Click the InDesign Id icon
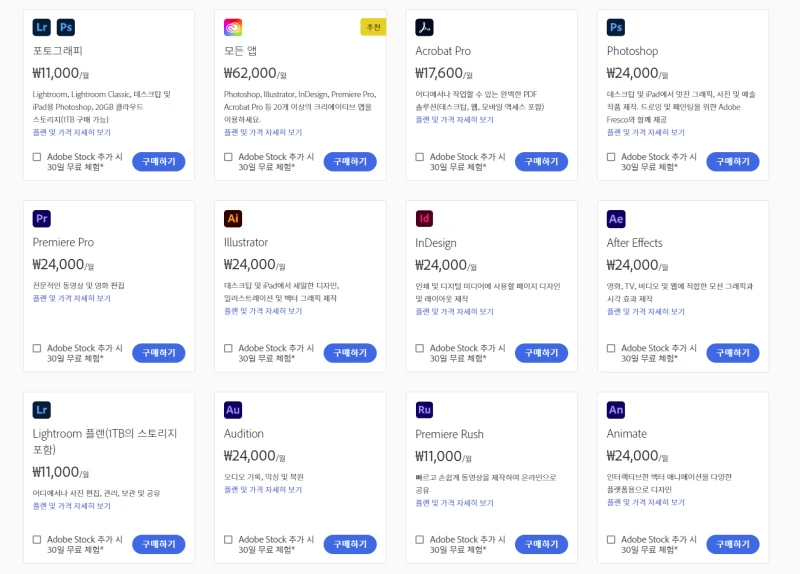The width and height of the screenshot is (800, 574). (x=424, y=218)
